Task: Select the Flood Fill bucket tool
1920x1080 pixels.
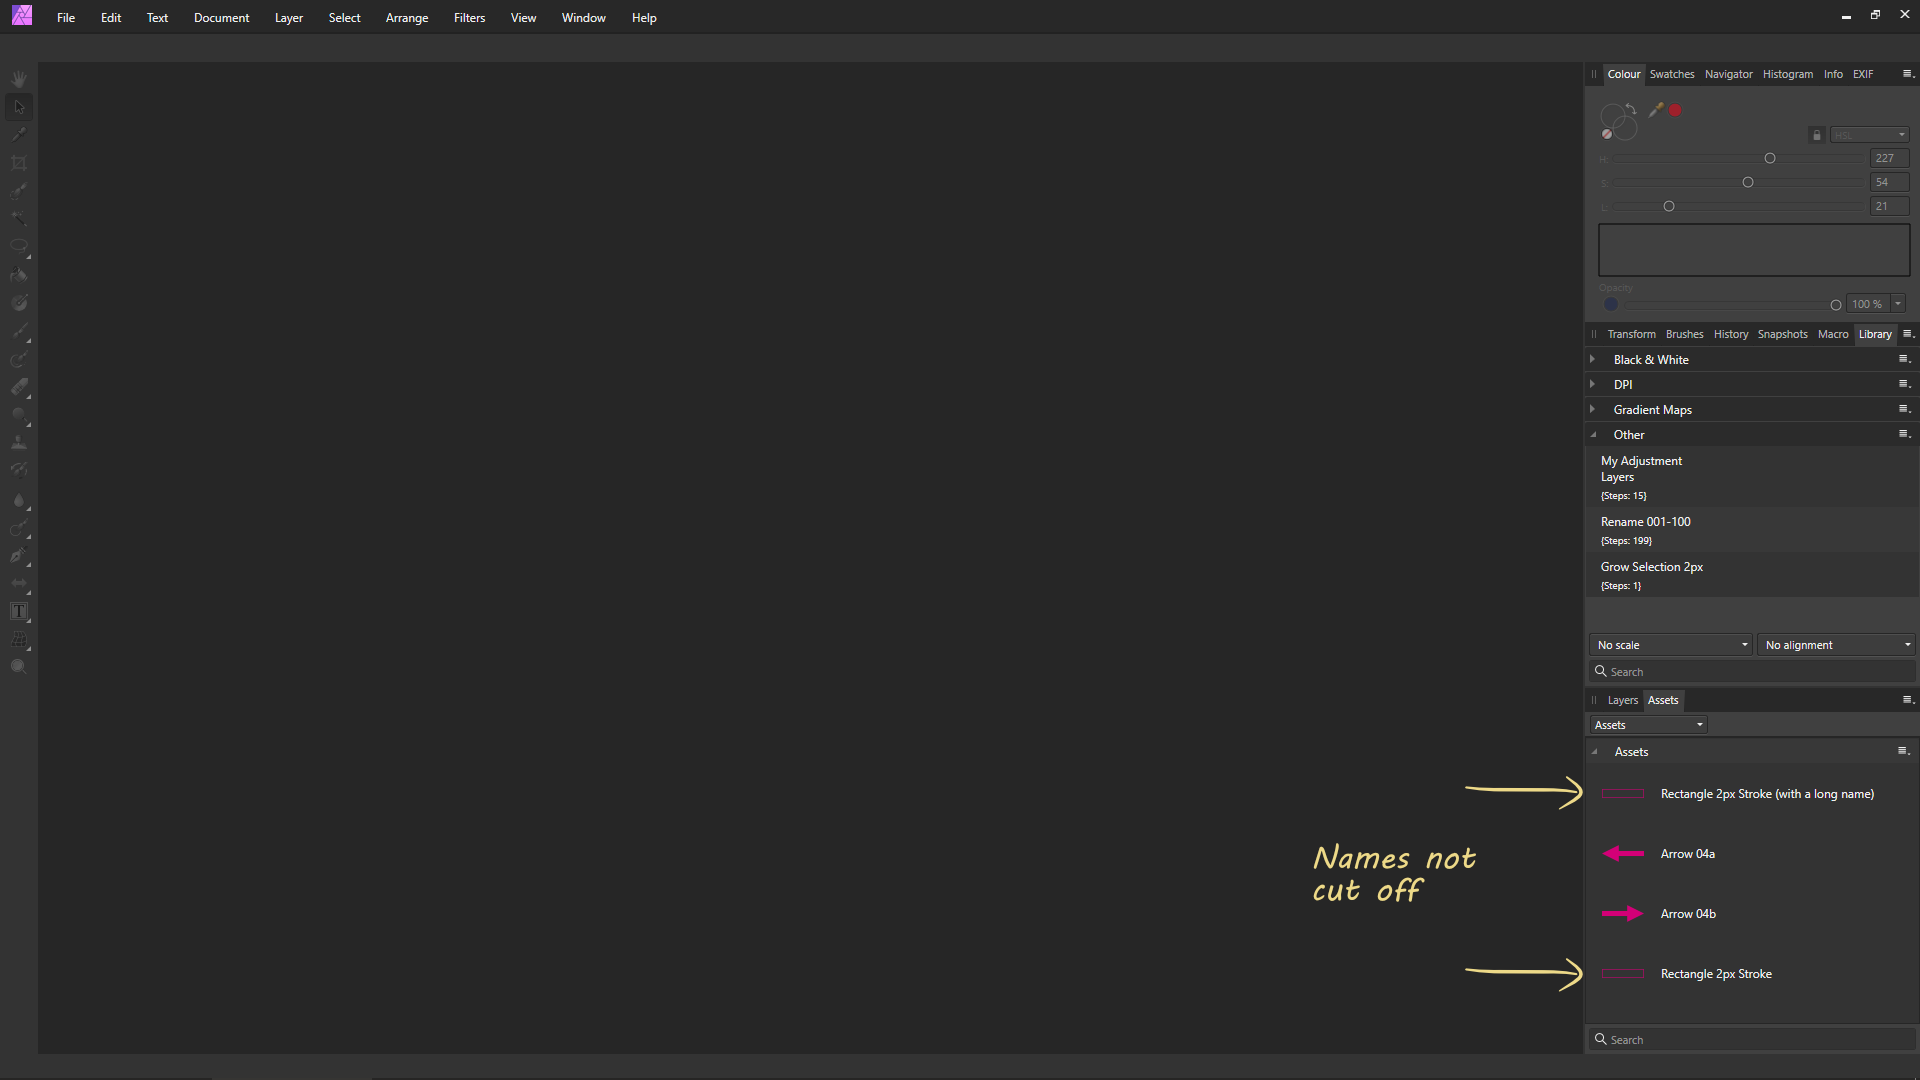Action: [x=19, y=275]
